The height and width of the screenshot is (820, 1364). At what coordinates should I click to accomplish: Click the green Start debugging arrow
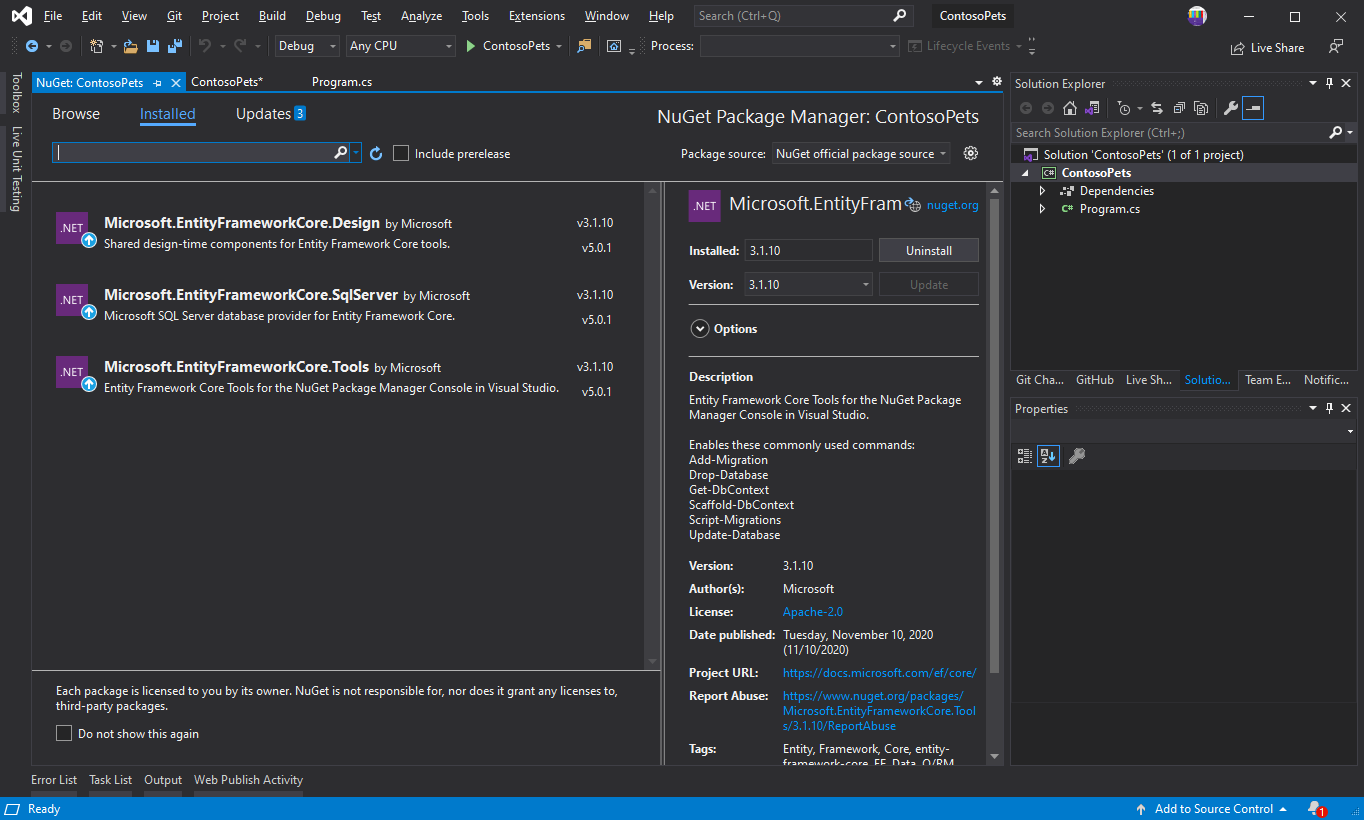[471, 46]
